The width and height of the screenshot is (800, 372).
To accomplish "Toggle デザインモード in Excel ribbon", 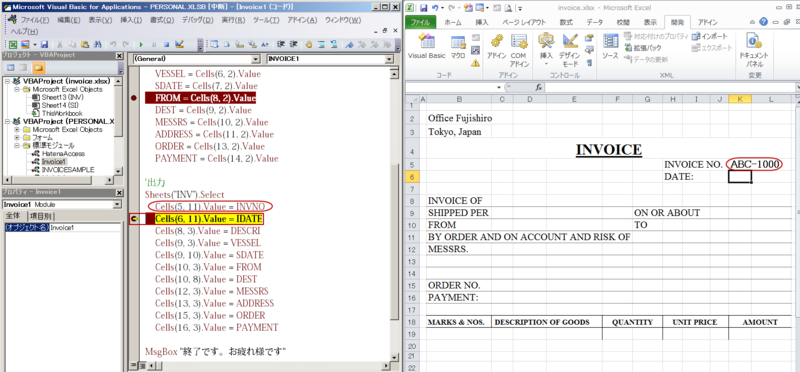I will [569, 50].
